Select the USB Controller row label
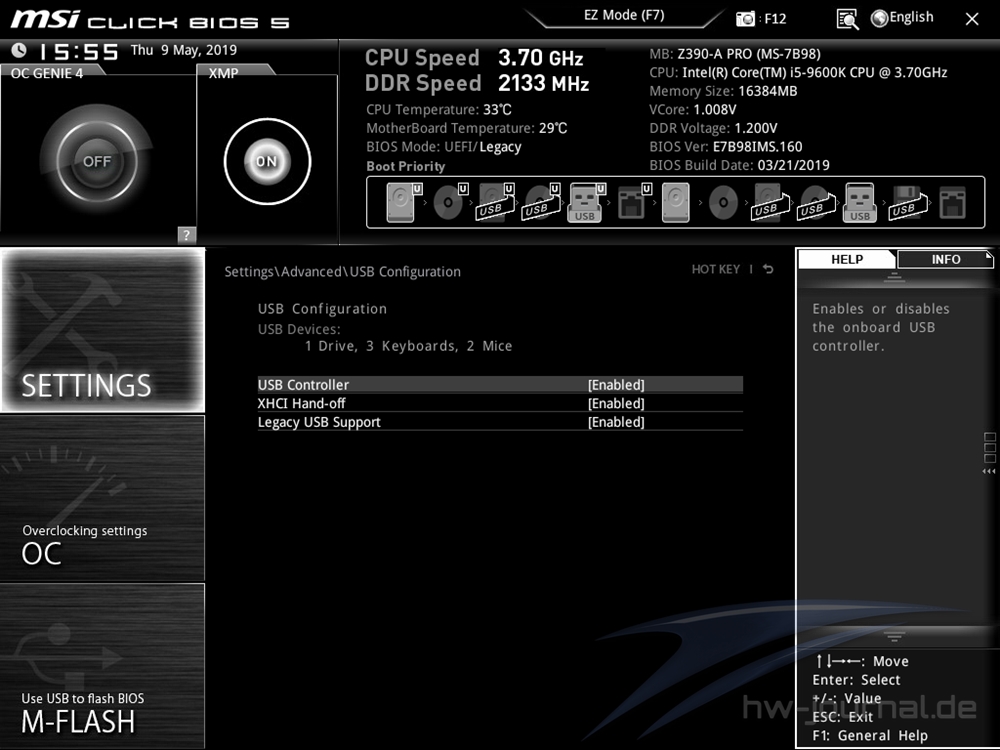Image resolution: width=1000 pixels, height=750 pixels. point(304,385)
